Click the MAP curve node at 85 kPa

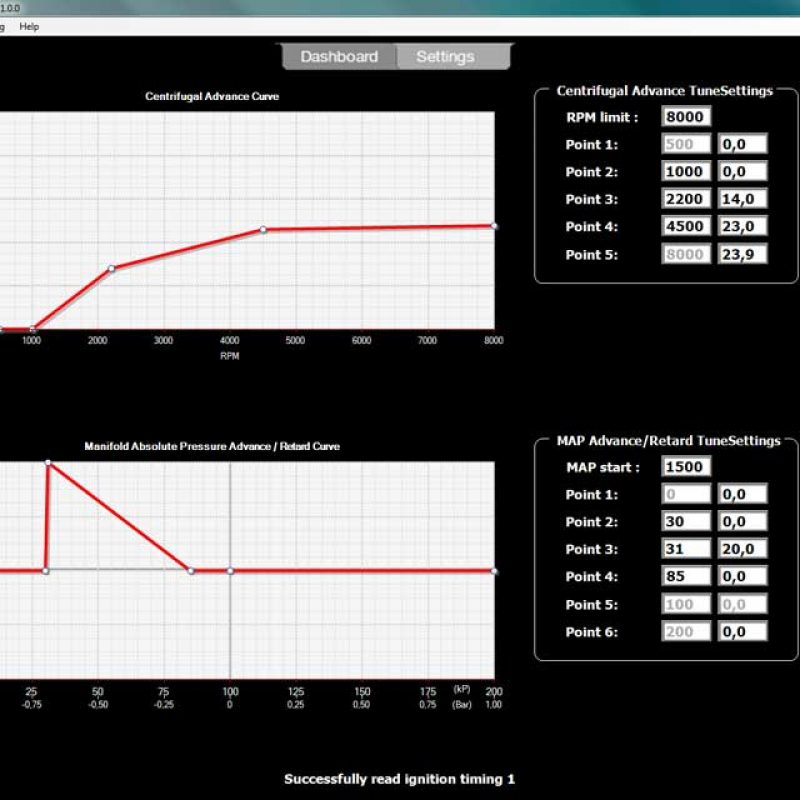click(191, 571)
